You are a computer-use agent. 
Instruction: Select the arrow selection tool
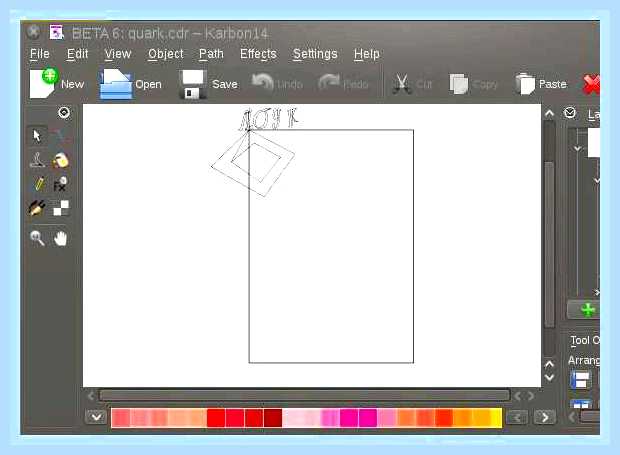tap(37, 136)
